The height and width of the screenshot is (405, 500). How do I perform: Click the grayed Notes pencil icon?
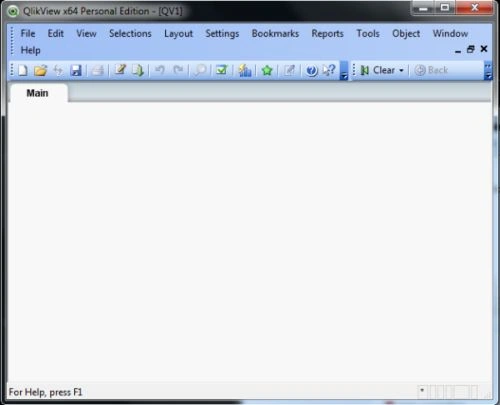[289, 70]
